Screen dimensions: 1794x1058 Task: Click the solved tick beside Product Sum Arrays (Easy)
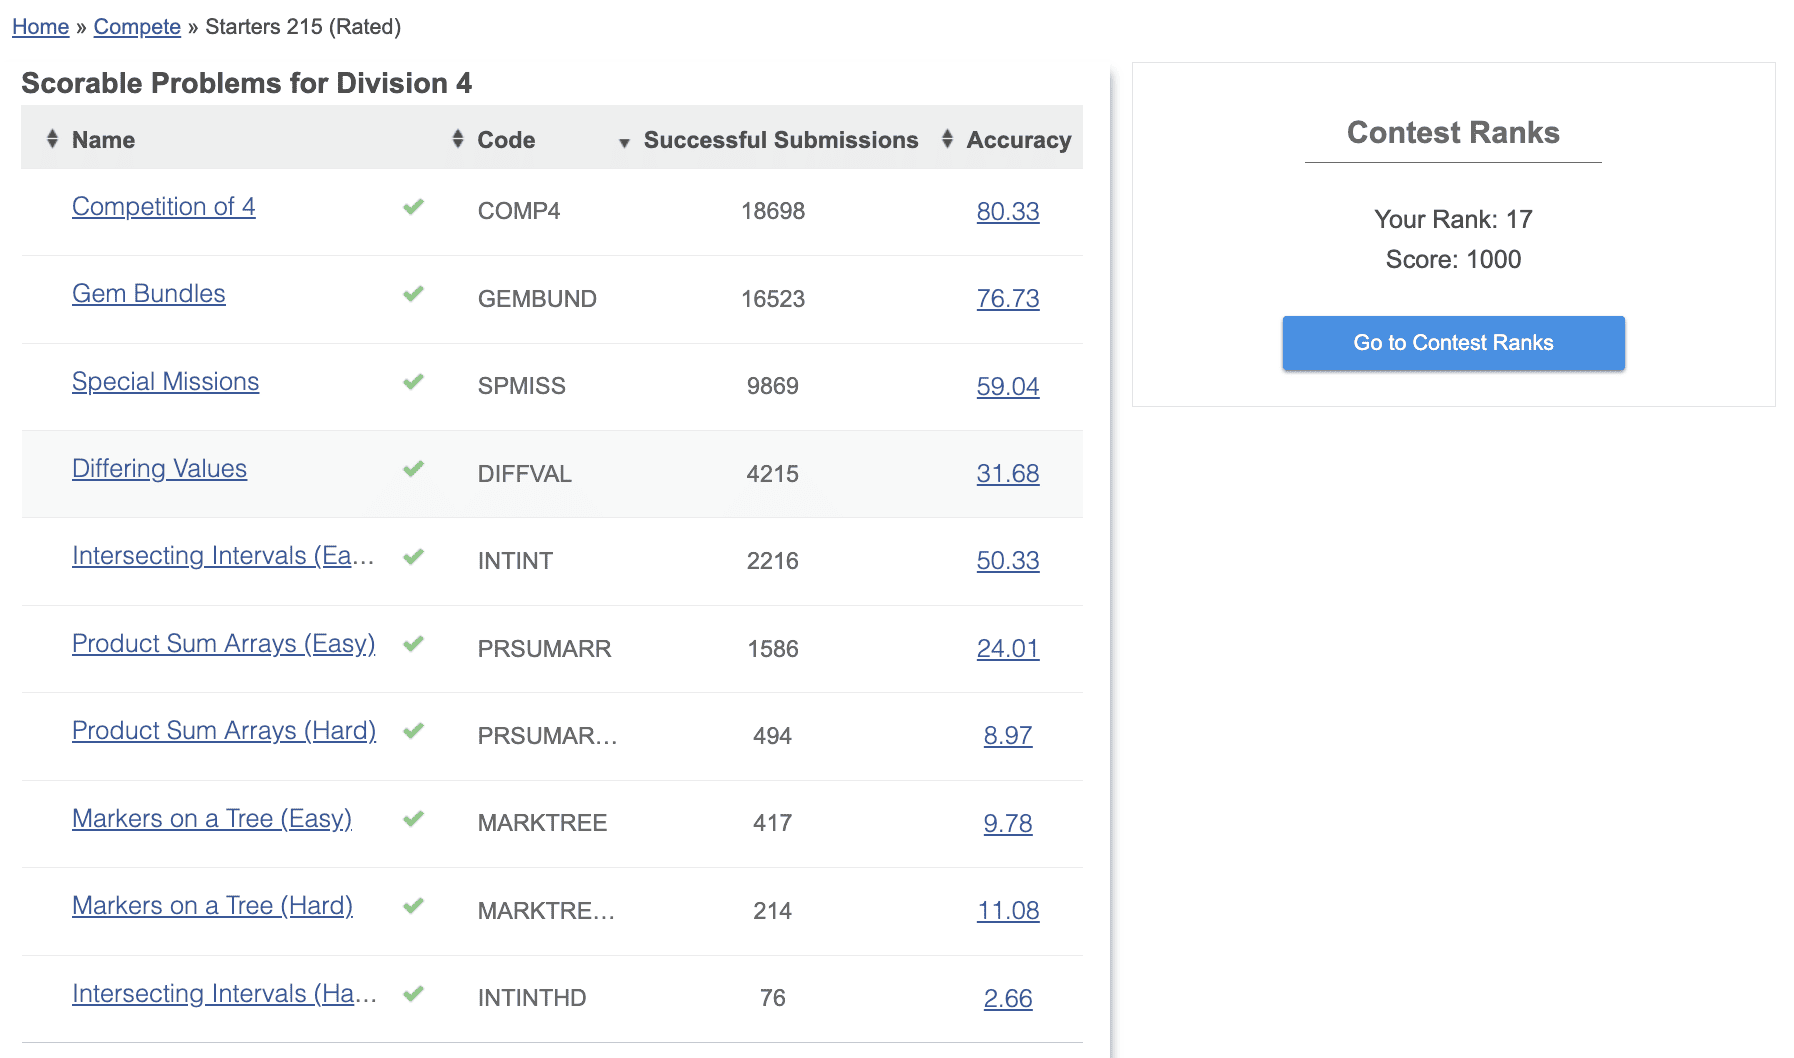click(413, 644)
